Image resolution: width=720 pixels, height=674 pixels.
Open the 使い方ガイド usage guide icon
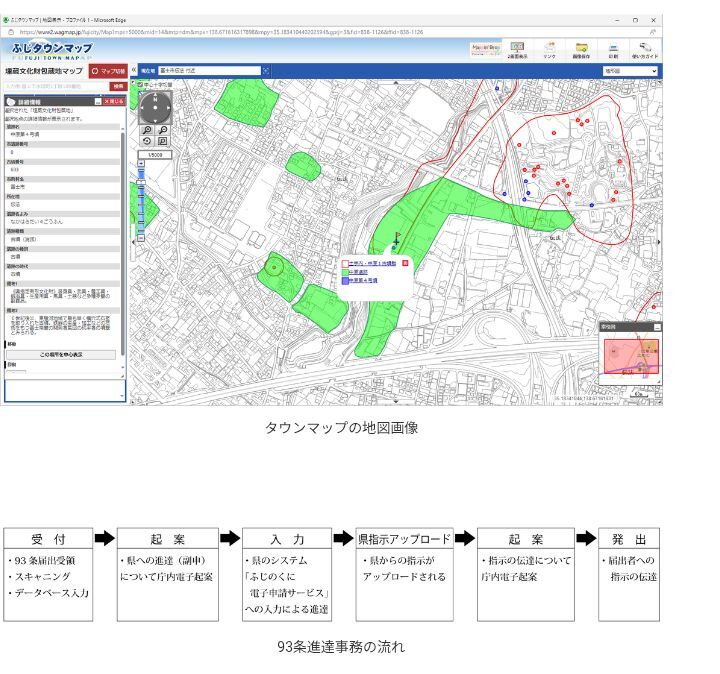[645, 50]
